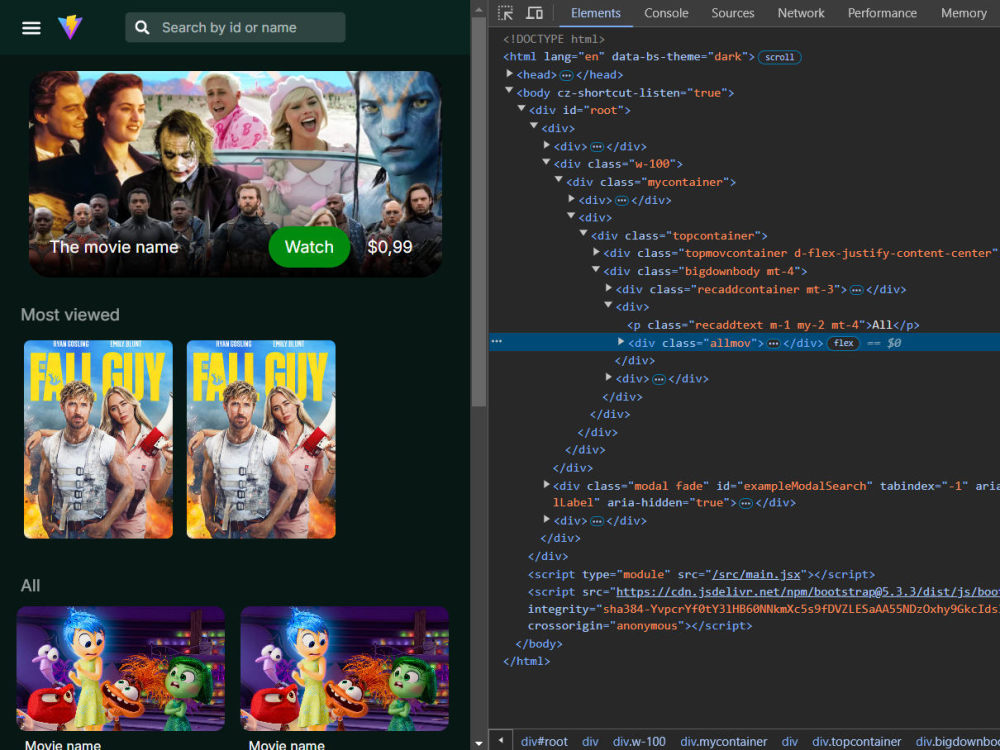Toggle the device toolbar icon
This screenshot has height=750, width=1000.
534,13
